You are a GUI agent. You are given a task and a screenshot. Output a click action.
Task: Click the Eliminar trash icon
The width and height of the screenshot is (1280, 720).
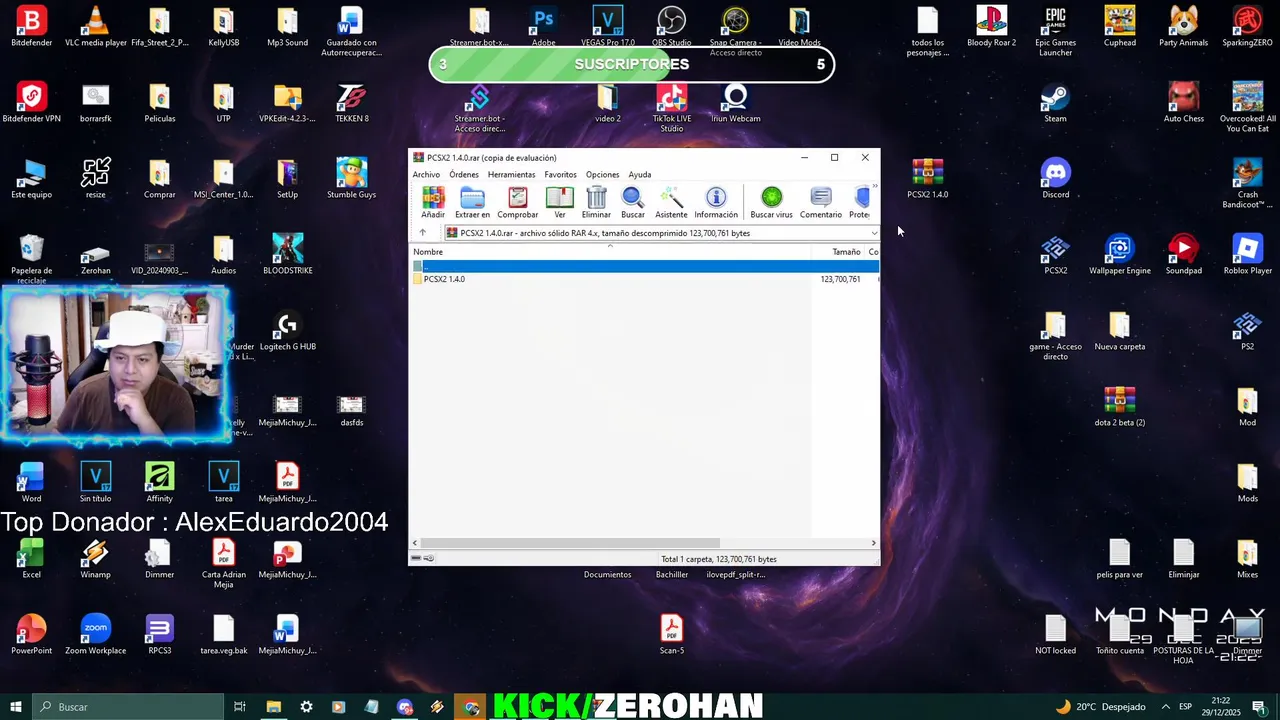click(x=596, y=202)
